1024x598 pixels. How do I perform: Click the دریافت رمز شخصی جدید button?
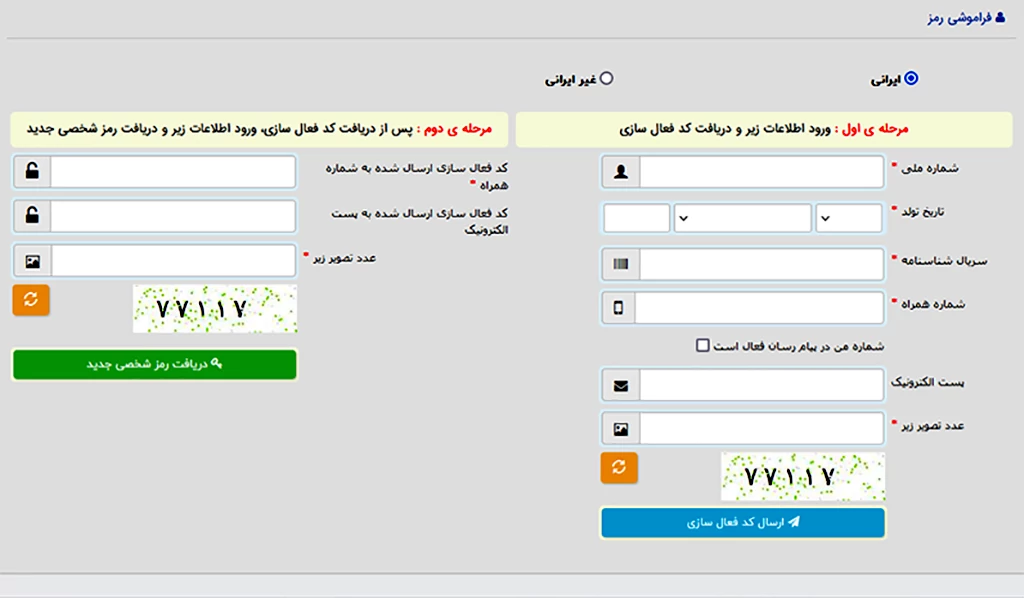point(155,364)
